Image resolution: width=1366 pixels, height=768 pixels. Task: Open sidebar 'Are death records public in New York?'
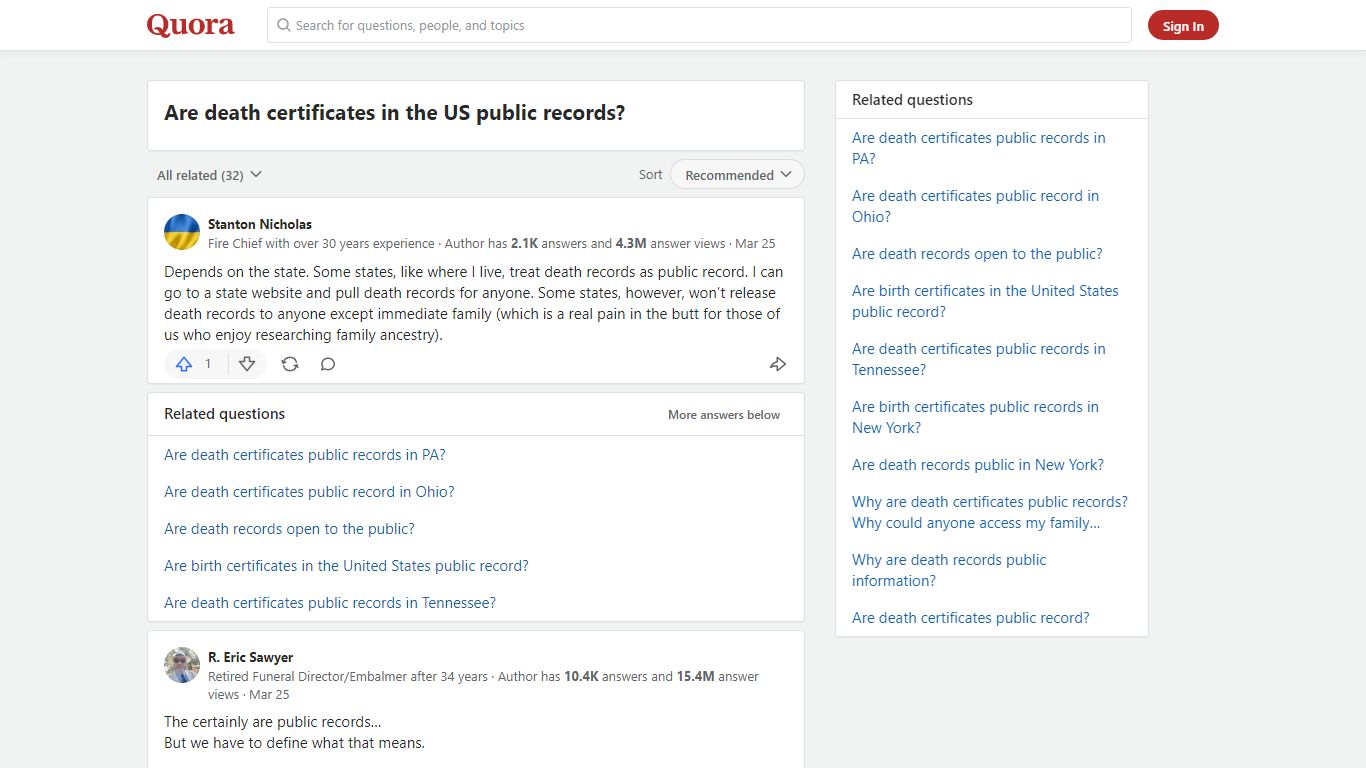978,465
